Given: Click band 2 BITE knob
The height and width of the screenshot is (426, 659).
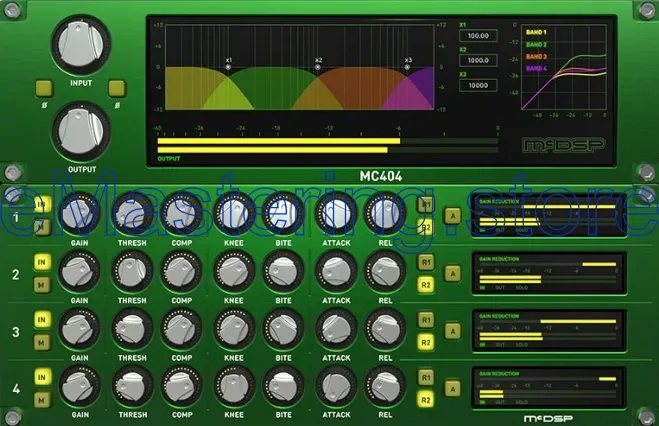Looking at the screenshot, I should tap(283, 272).
